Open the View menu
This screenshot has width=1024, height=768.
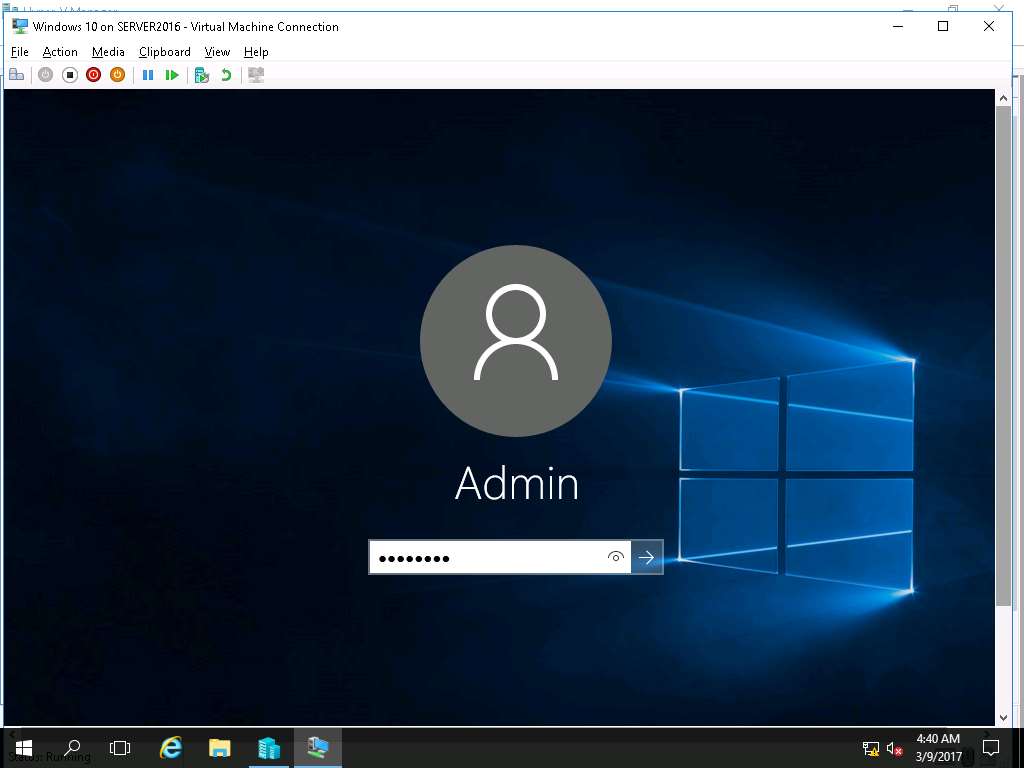tap(217, 52)
